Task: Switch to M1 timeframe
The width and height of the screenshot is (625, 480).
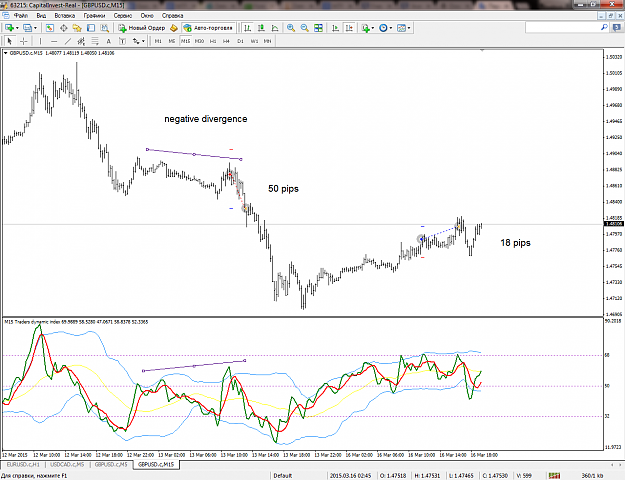Action: [x=158, y=41]
